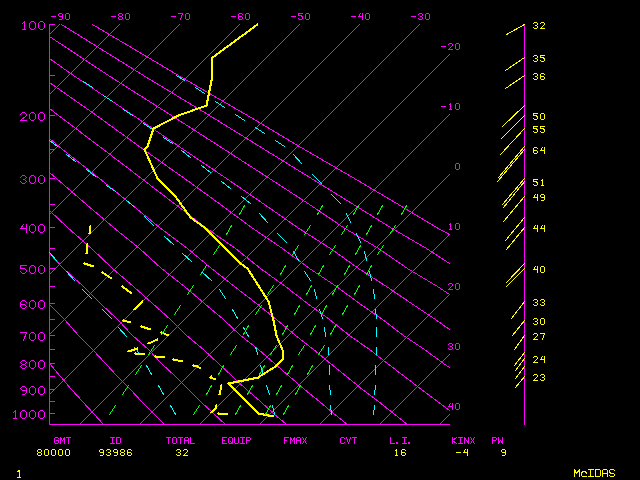Screen dimensions: 640x480
Task: Select the KINX column header
Action: click(463, 440)
